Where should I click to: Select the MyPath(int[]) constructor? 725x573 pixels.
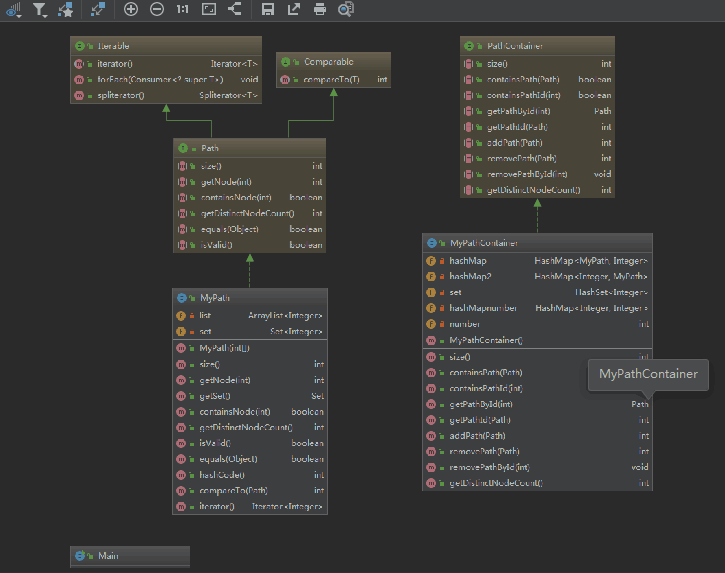(x=250, y=348)
